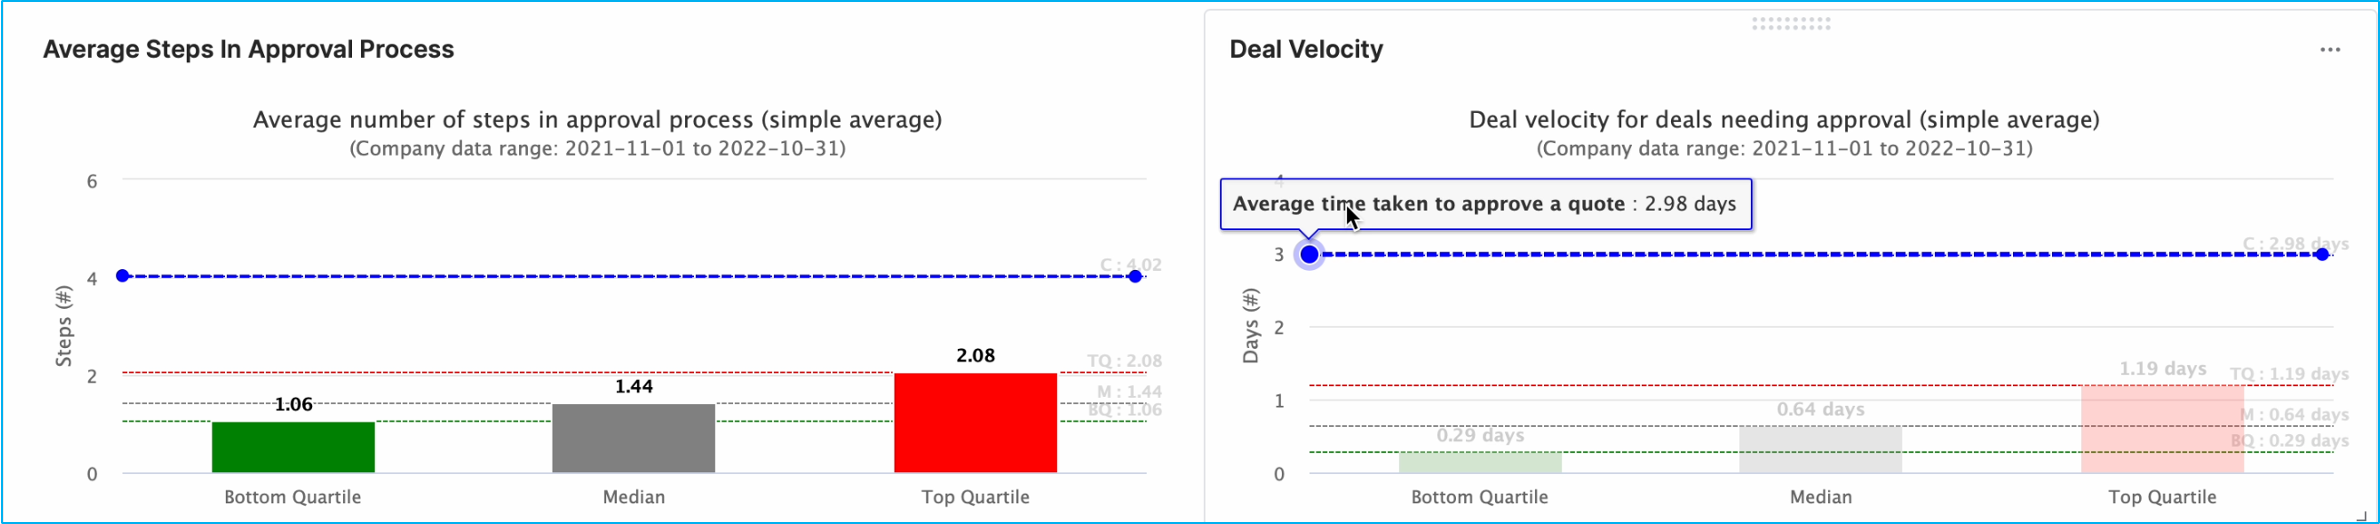Click the faded 1.19 days Top Quartile bar
This screenshot has width=2380, height=524.
tap(2162, 429)
